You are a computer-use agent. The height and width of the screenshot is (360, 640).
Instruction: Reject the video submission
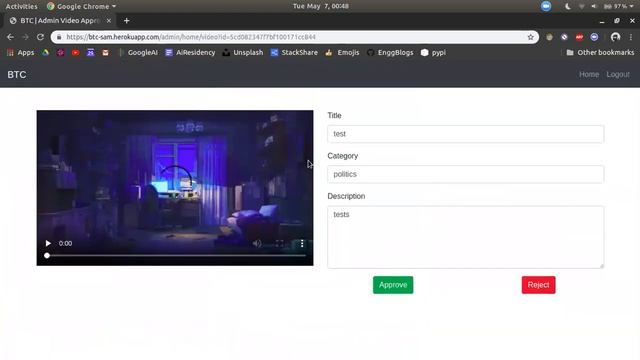(x=538, y=285)
